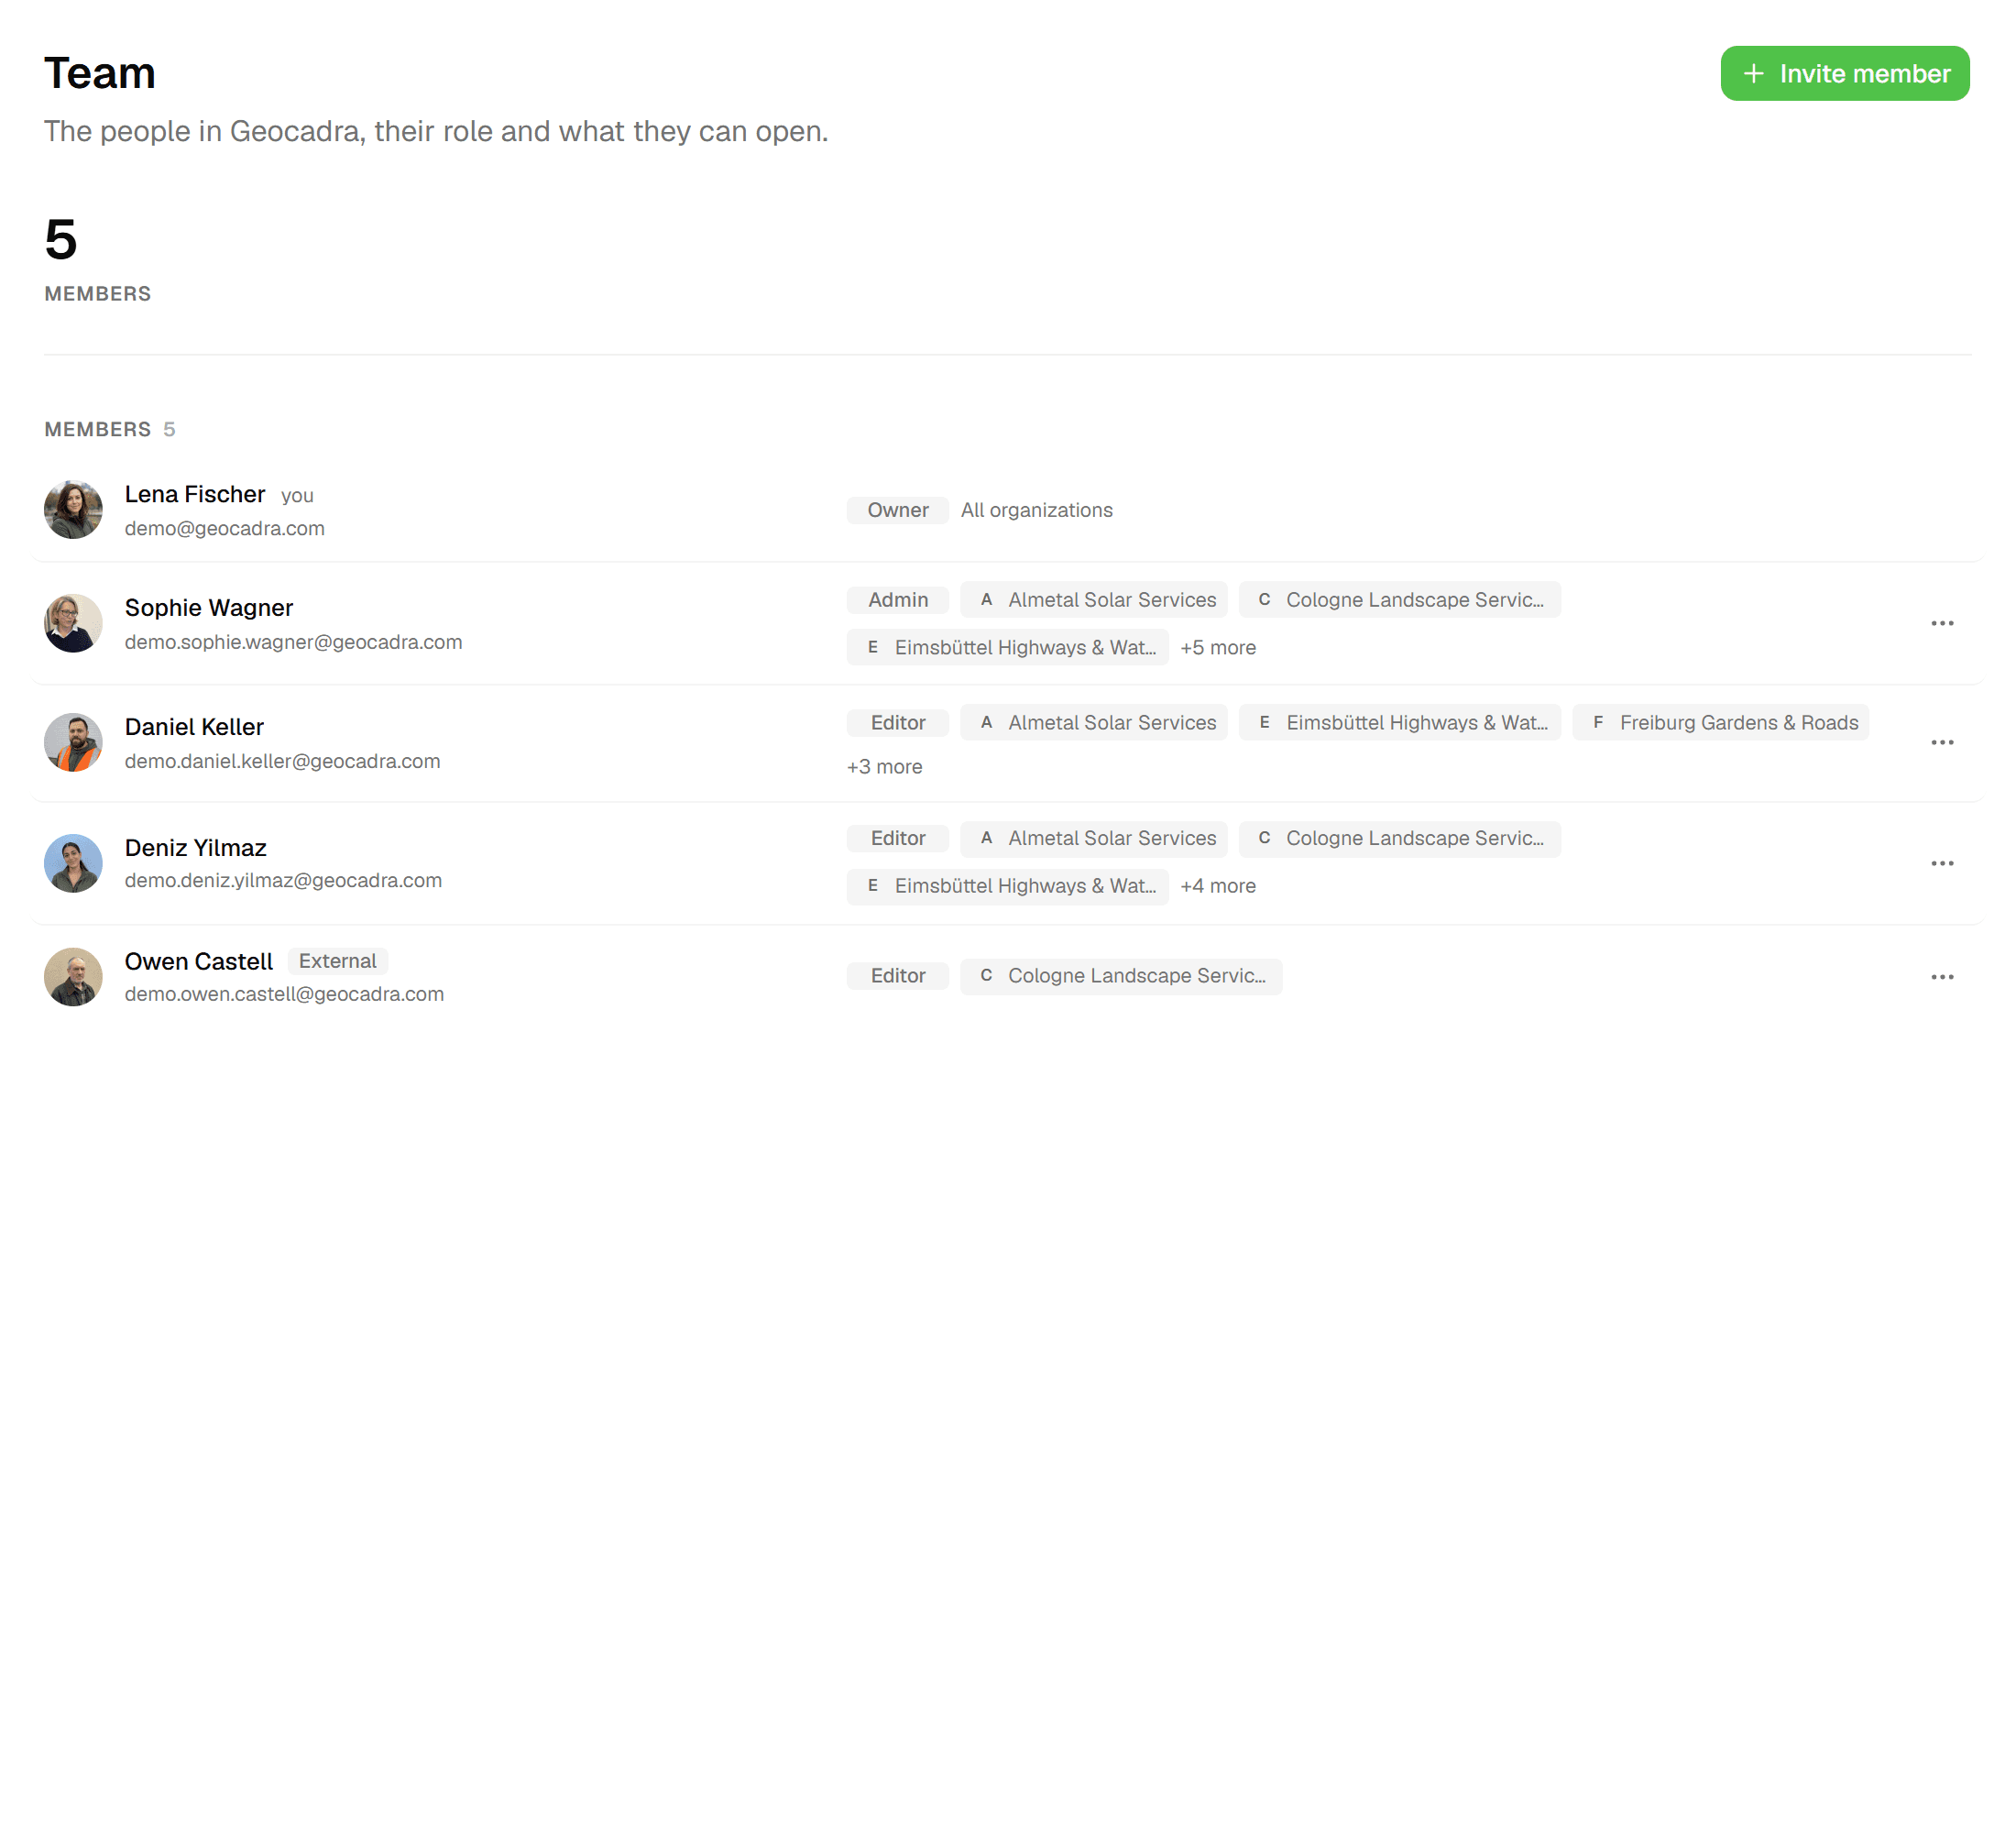Viewport: 2016px width, 1833px height.
Task: Click 'All organizations' text for Lena Fischer
Action: (x=1036, y=510)
